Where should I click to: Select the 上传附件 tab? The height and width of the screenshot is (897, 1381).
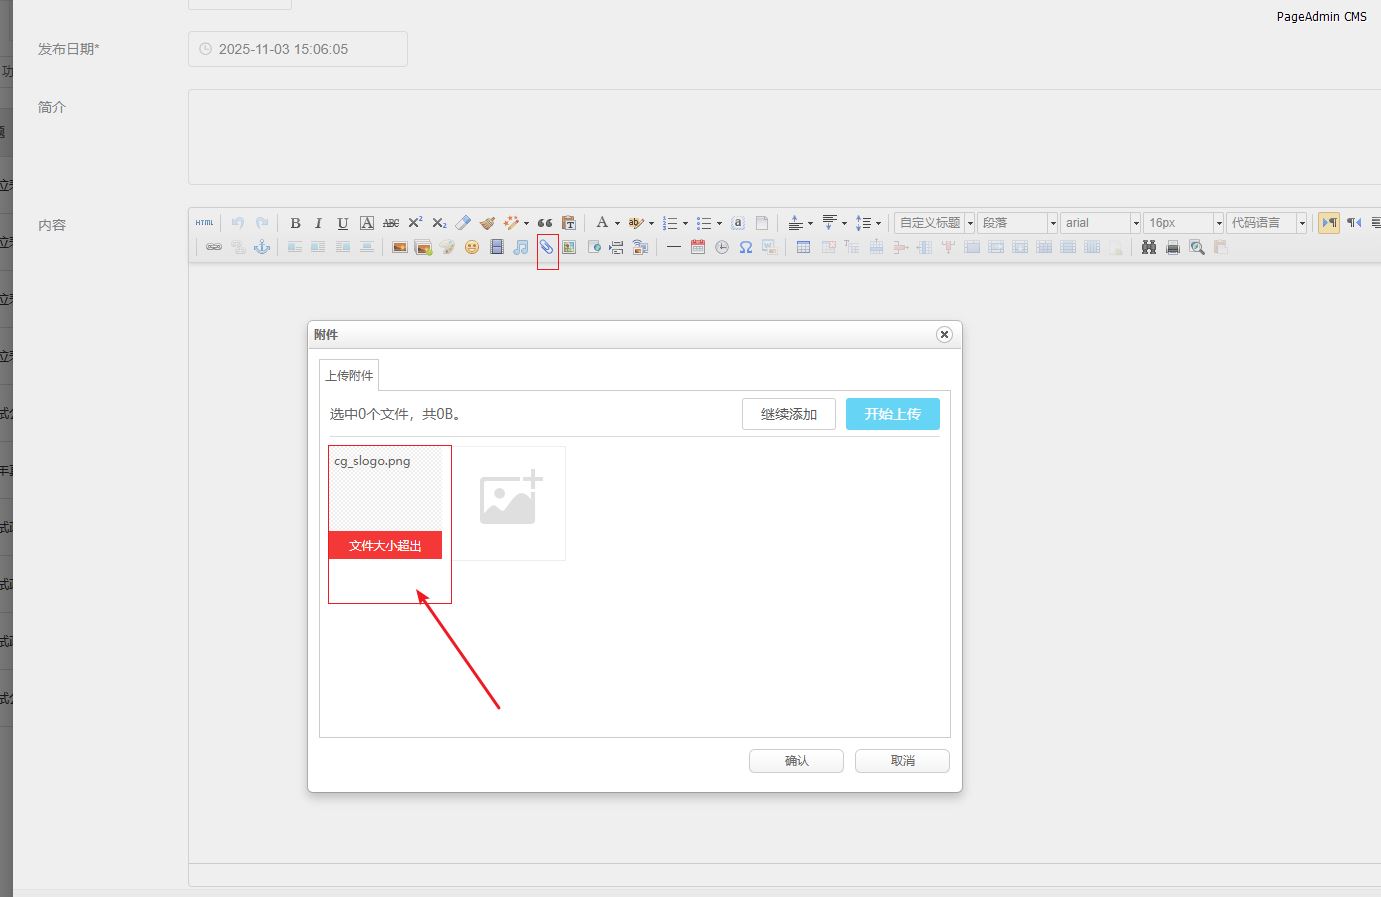click(349, 375)
